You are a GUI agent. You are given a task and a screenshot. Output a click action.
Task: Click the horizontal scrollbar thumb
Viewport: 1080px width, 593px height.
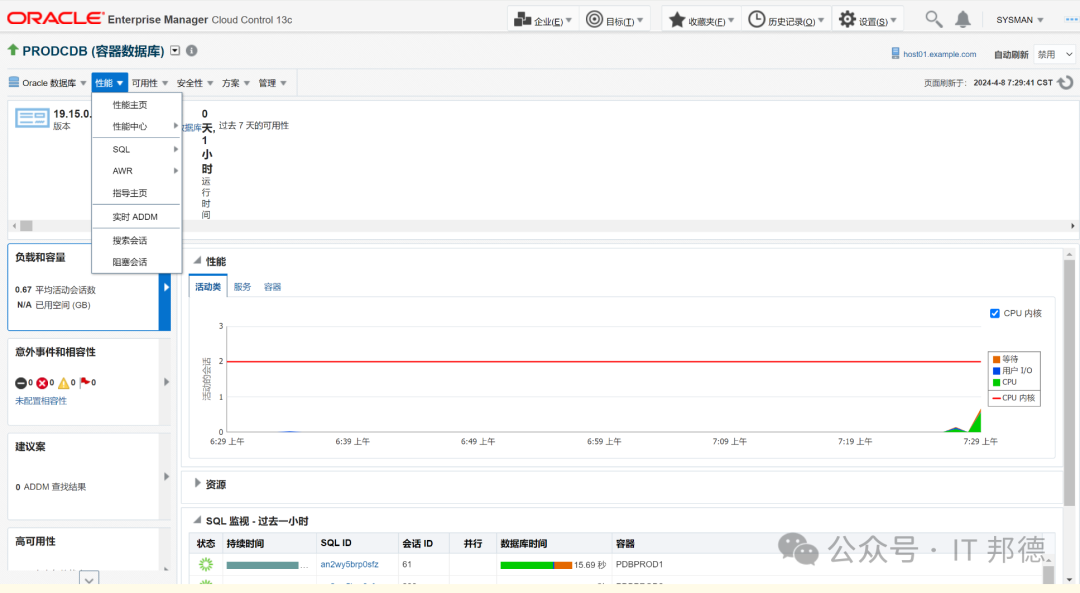tap(26, 226)
